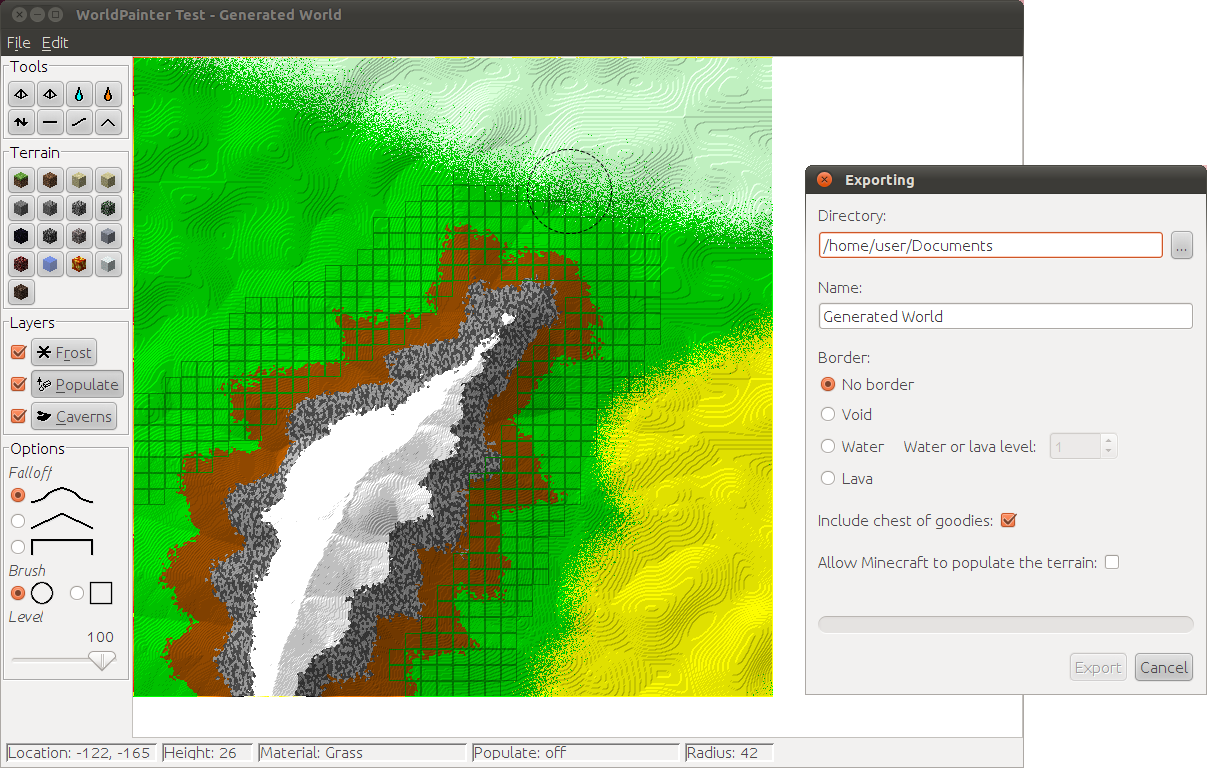Open the Edit menu
Viewport: 1207px width, 768px height.
click(55, 43)
